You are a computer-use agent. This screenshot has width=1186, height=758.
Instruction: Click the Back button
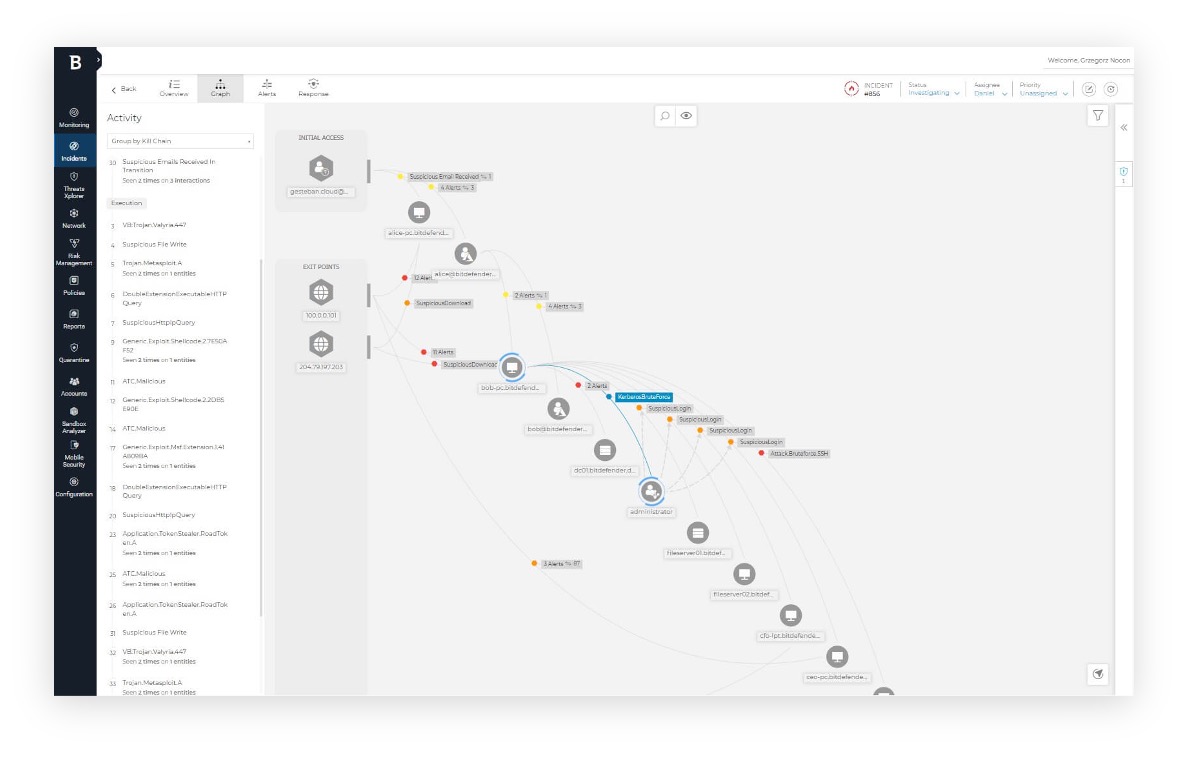point(123,89)
